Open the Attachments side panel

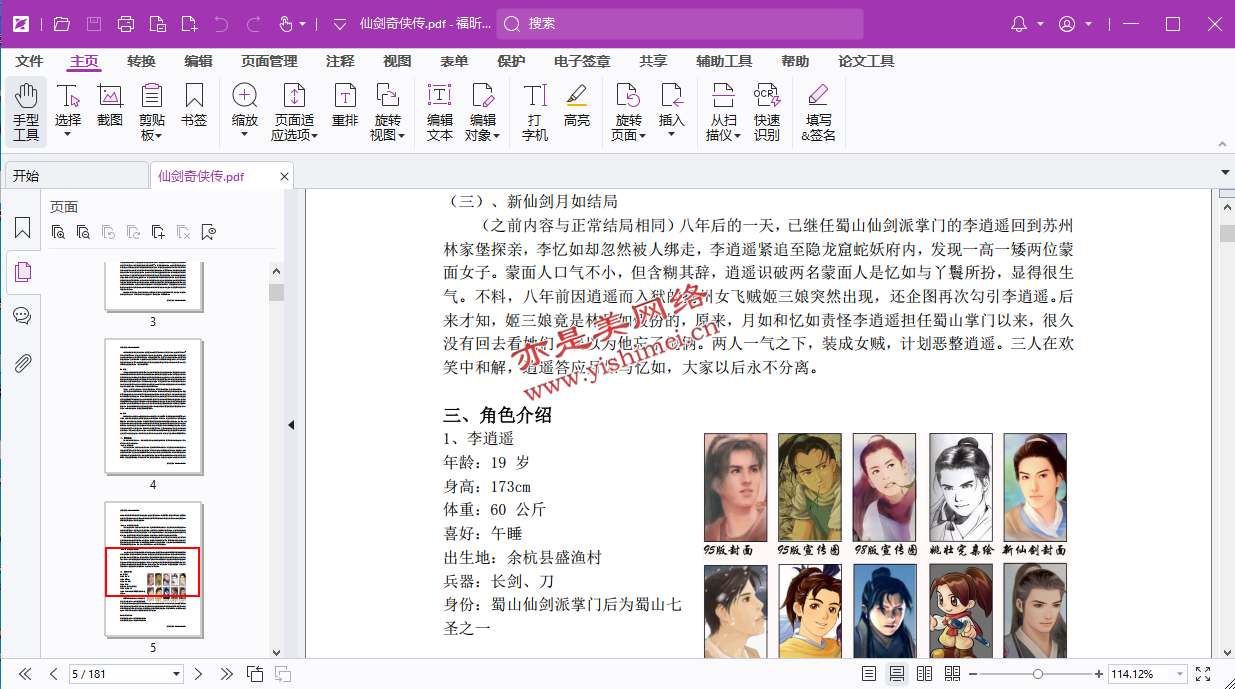point(22,362)
